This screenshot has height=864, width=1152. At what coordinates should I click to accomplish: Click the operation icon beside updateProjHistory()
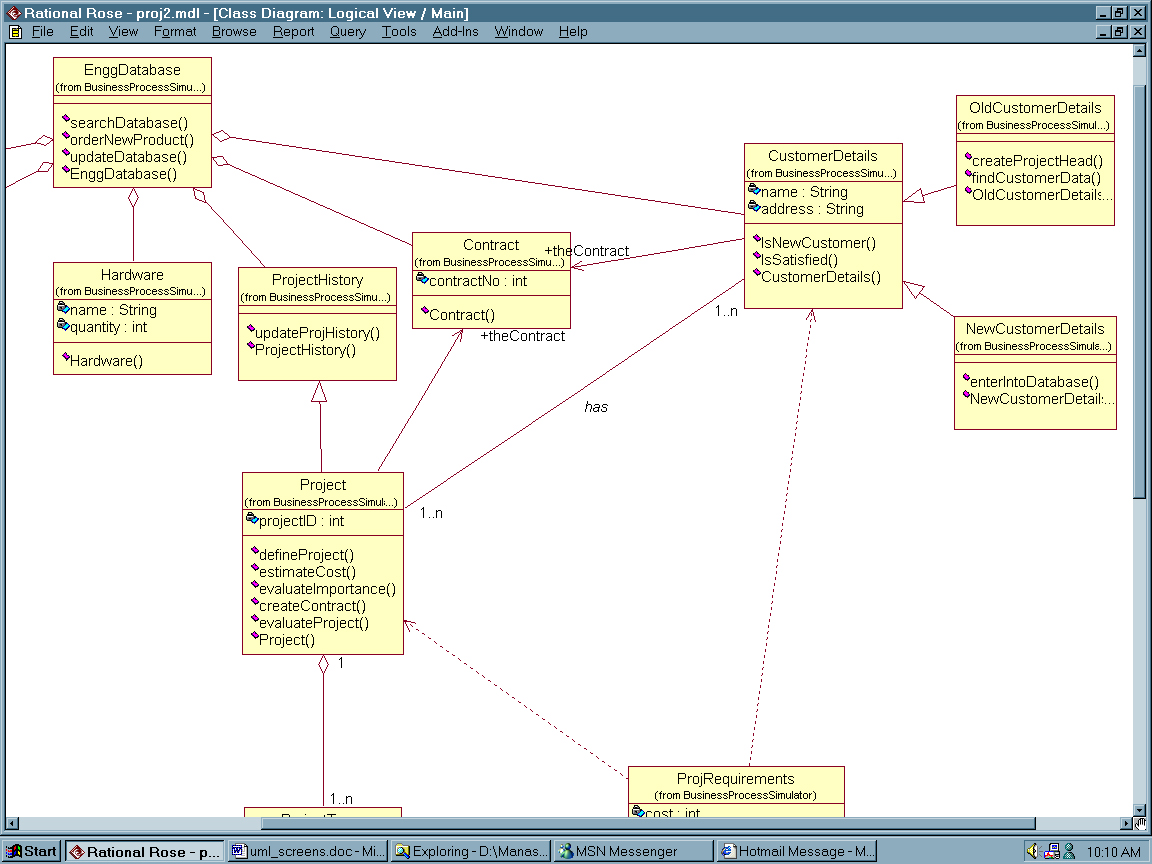click(251, 329)
